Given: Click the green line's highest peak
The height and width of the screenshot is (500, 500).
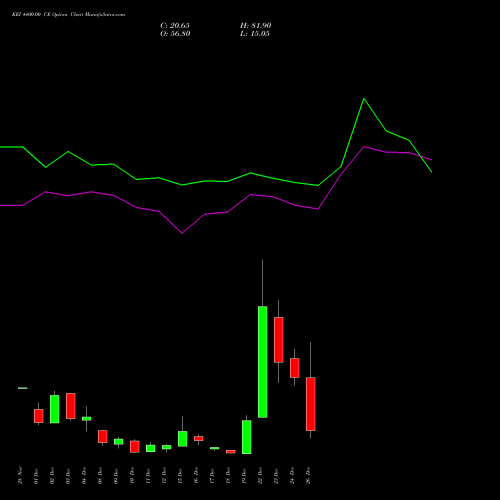Looking at the screenshot, I should coord(364,99).
